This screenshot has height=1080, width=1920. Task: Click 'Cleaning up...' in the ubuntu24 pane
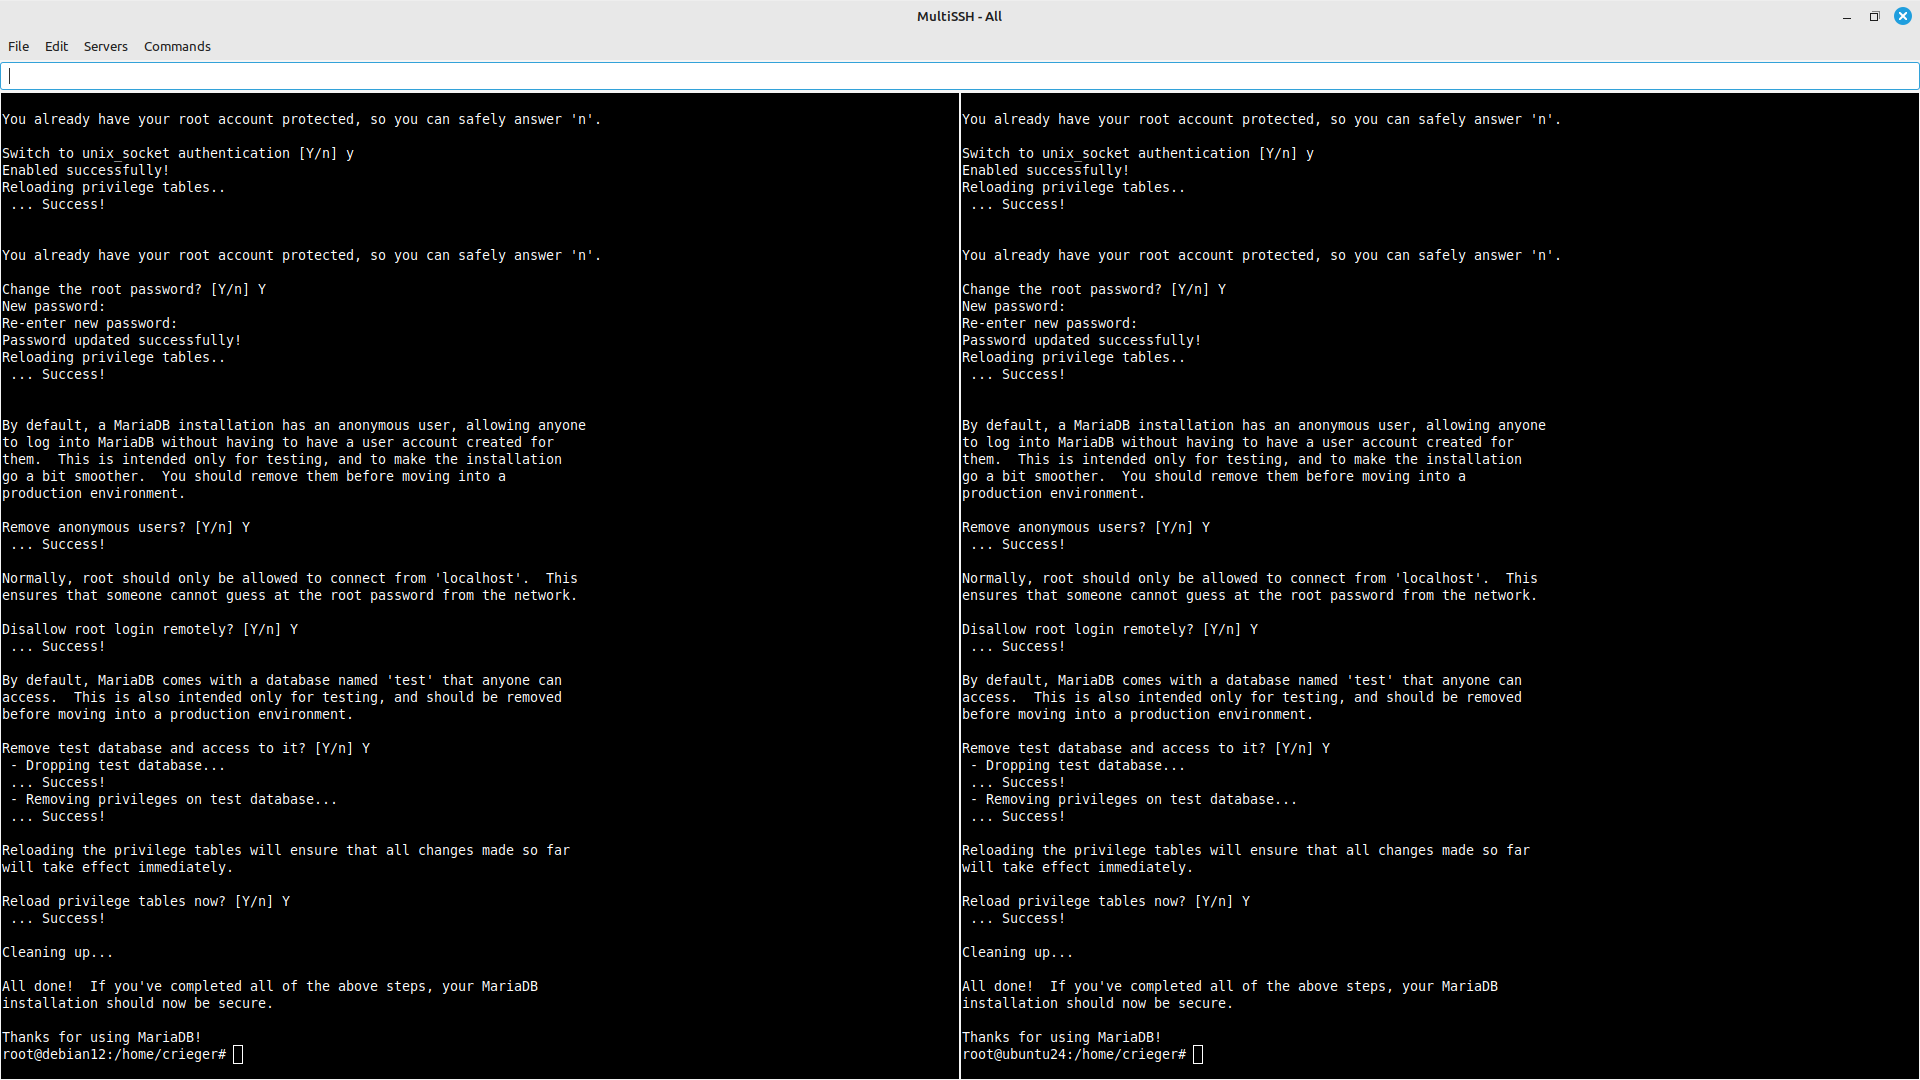point(1018,952)
